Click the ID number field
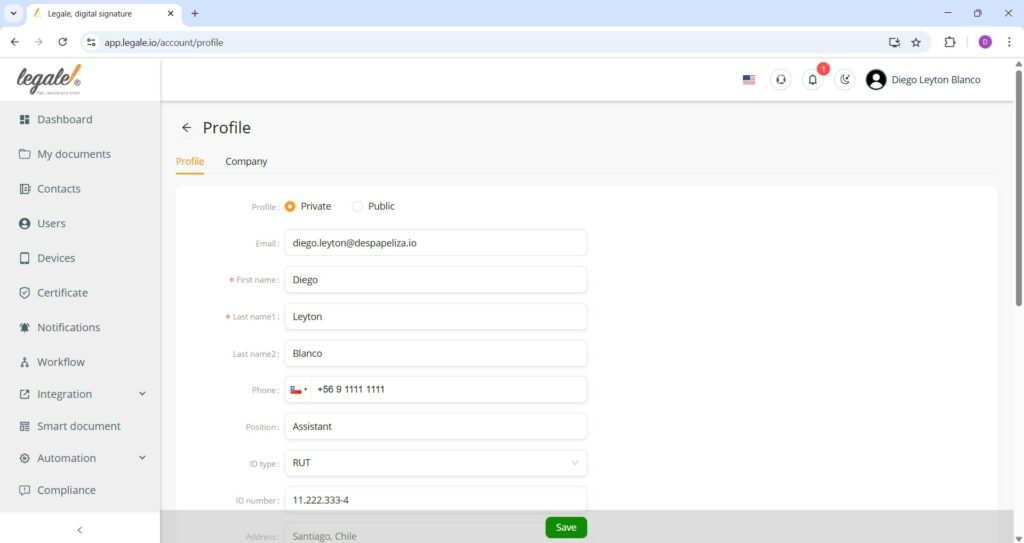The height and width of the screenshot is (543, 1024). pyautogui.click(x=436, y=500)
